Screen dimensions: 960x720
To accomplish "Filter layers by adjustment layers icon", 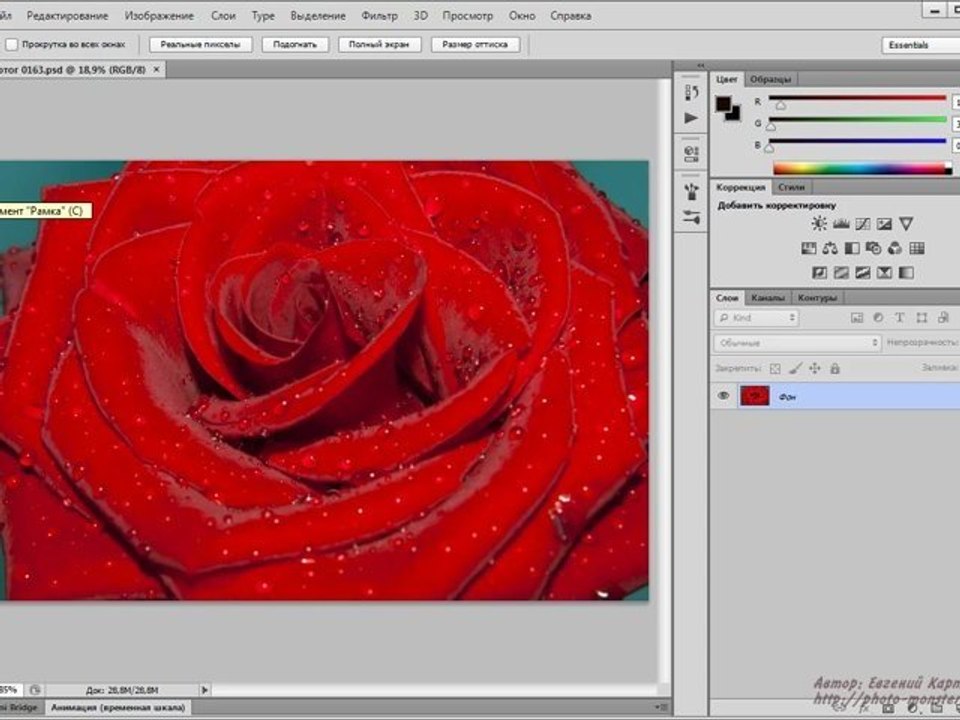I will [x=878, y=318].
